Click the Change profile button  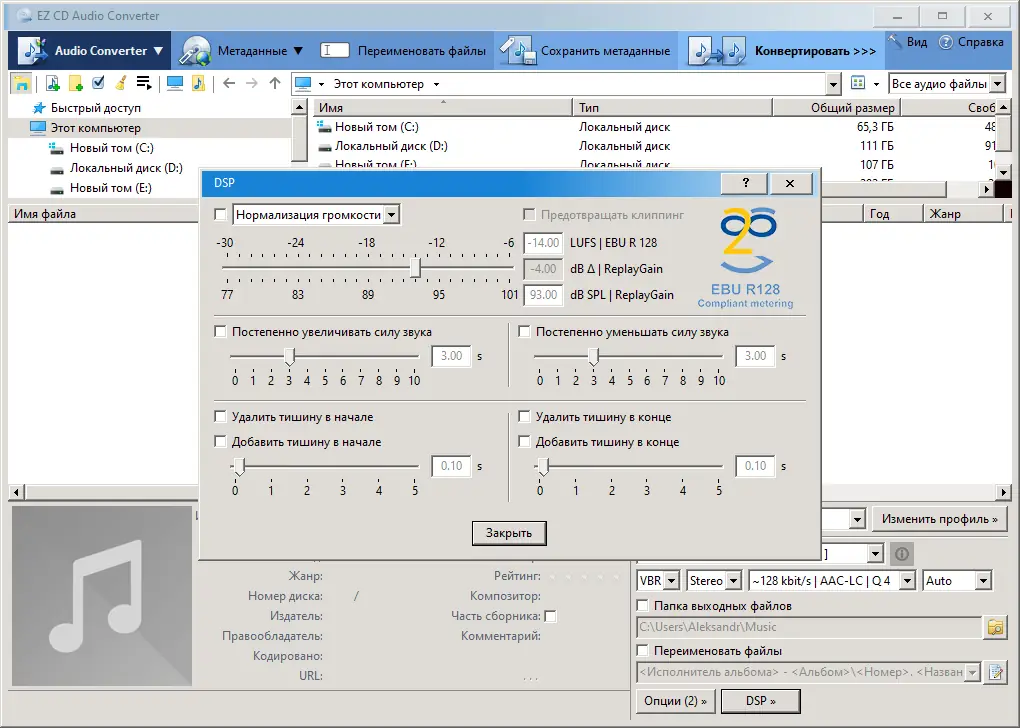click(938, 519)
